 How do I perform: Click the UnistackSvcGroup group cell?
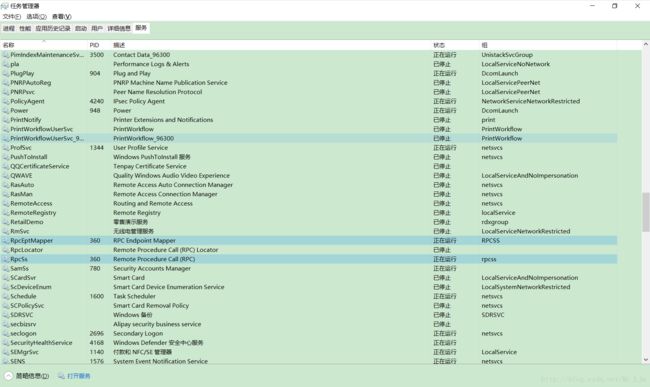pos(507,55)
